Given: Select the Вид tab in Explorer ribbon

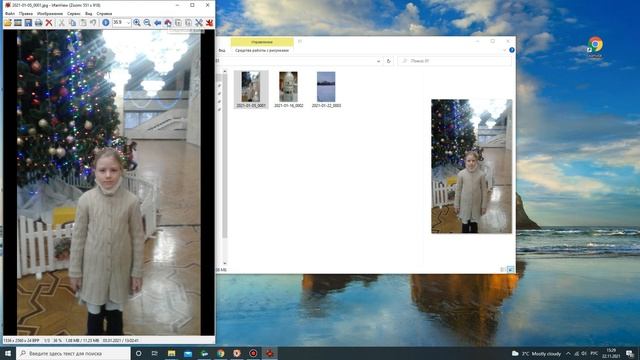Looking at the screenshot, I should (x=222, y=50).
